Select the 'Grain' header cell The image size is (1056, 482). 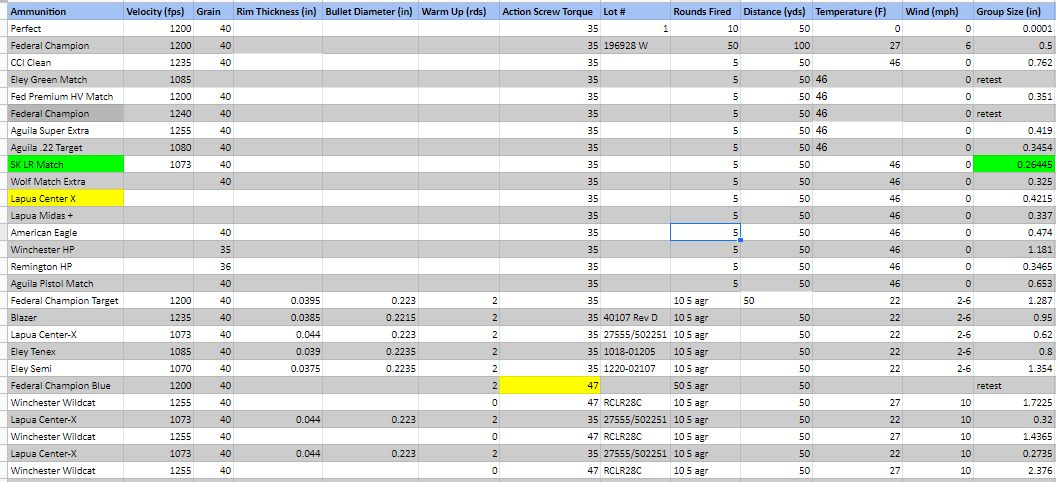(x=213, y=12)
